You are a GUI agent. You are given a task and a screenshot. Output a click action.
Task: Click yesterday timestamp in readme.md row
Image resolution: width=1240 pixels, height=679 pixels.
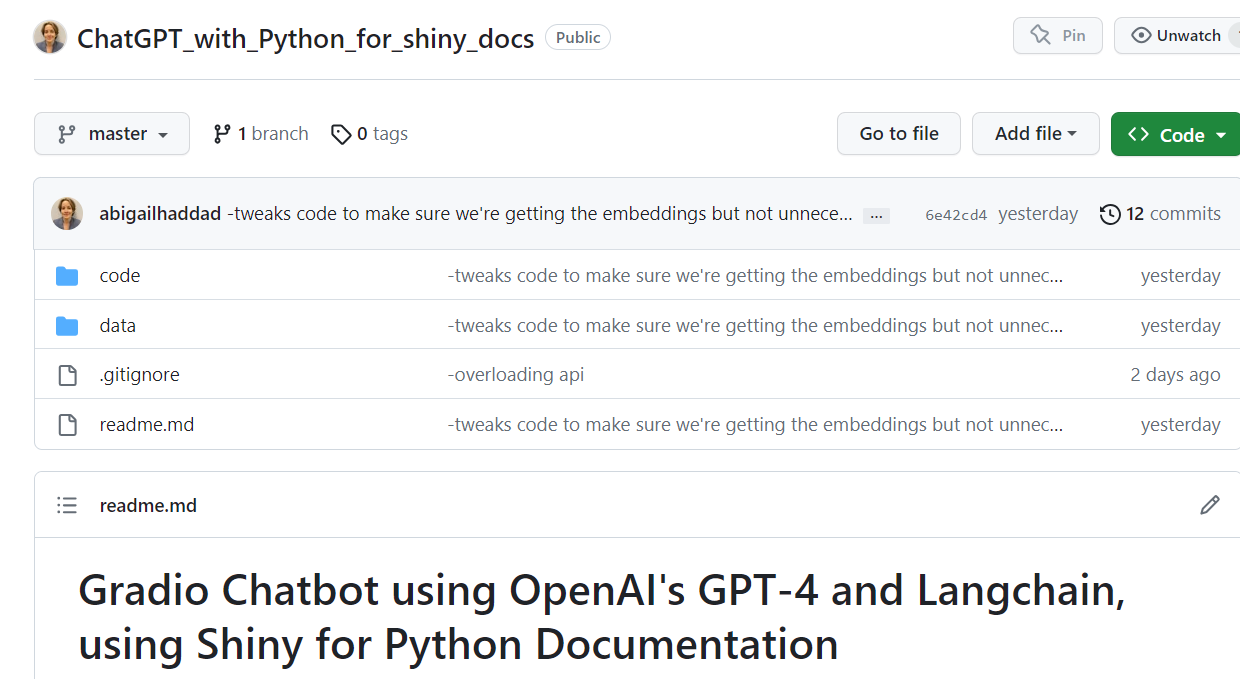(1180, 425)
